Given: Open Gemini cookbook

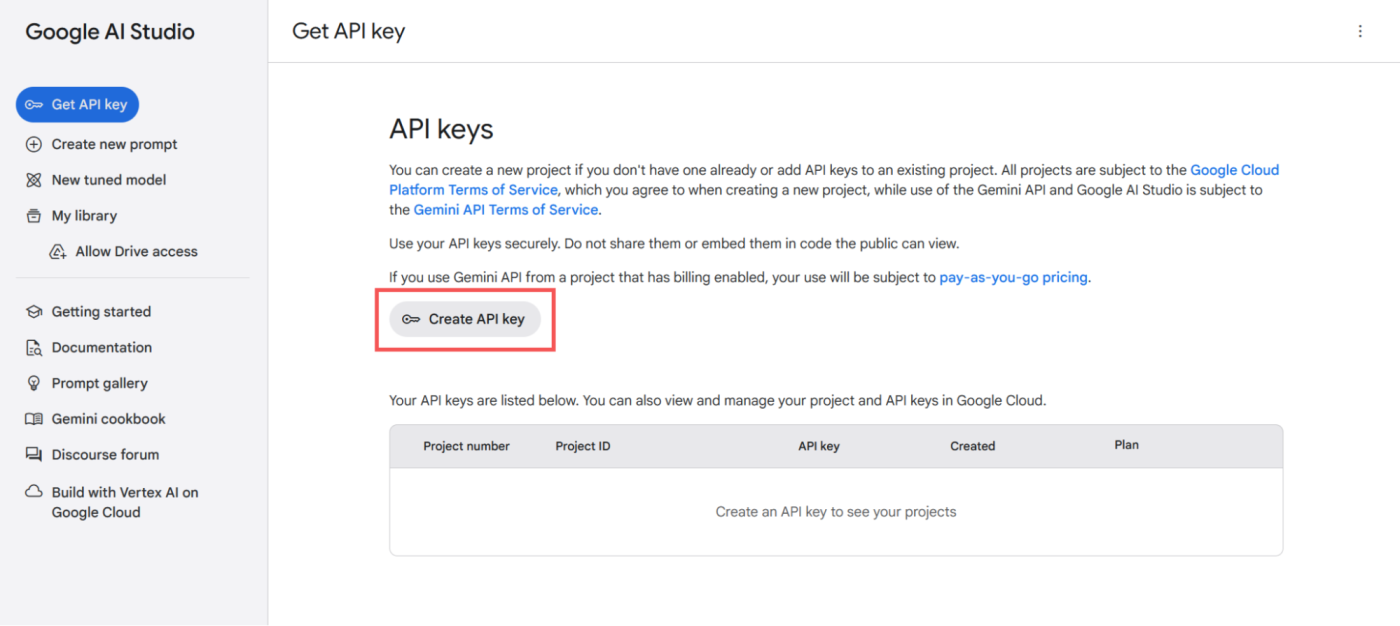Looking at the screenshot, I should (109, 419).
